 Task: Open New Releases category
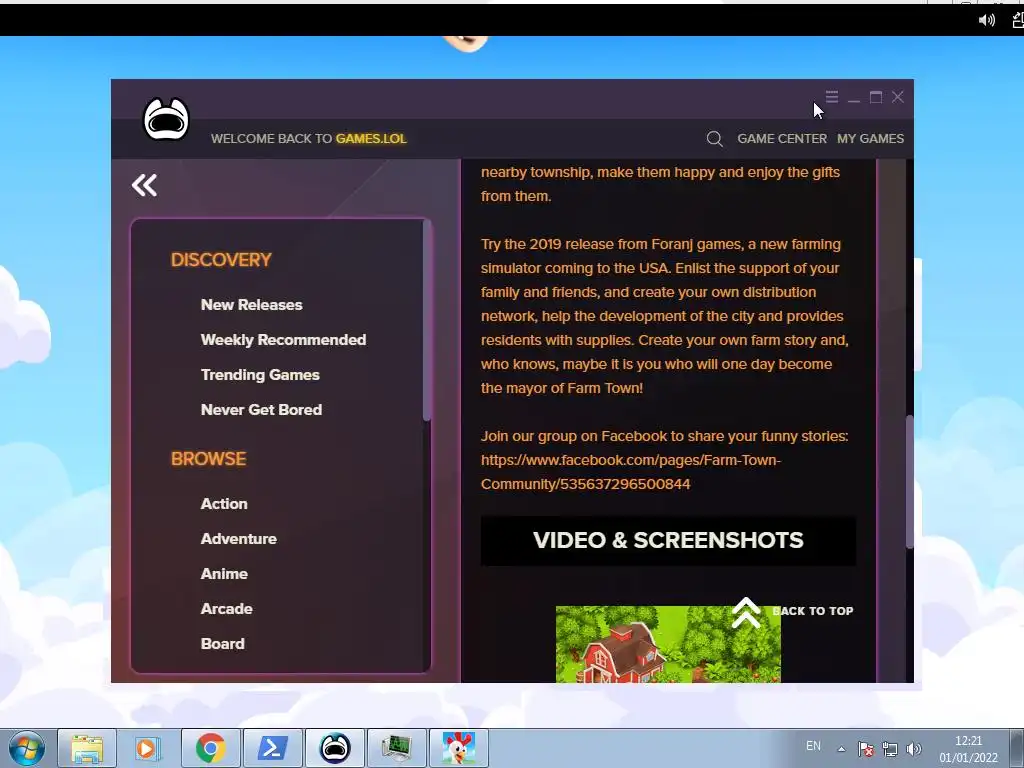pos(251,305)
